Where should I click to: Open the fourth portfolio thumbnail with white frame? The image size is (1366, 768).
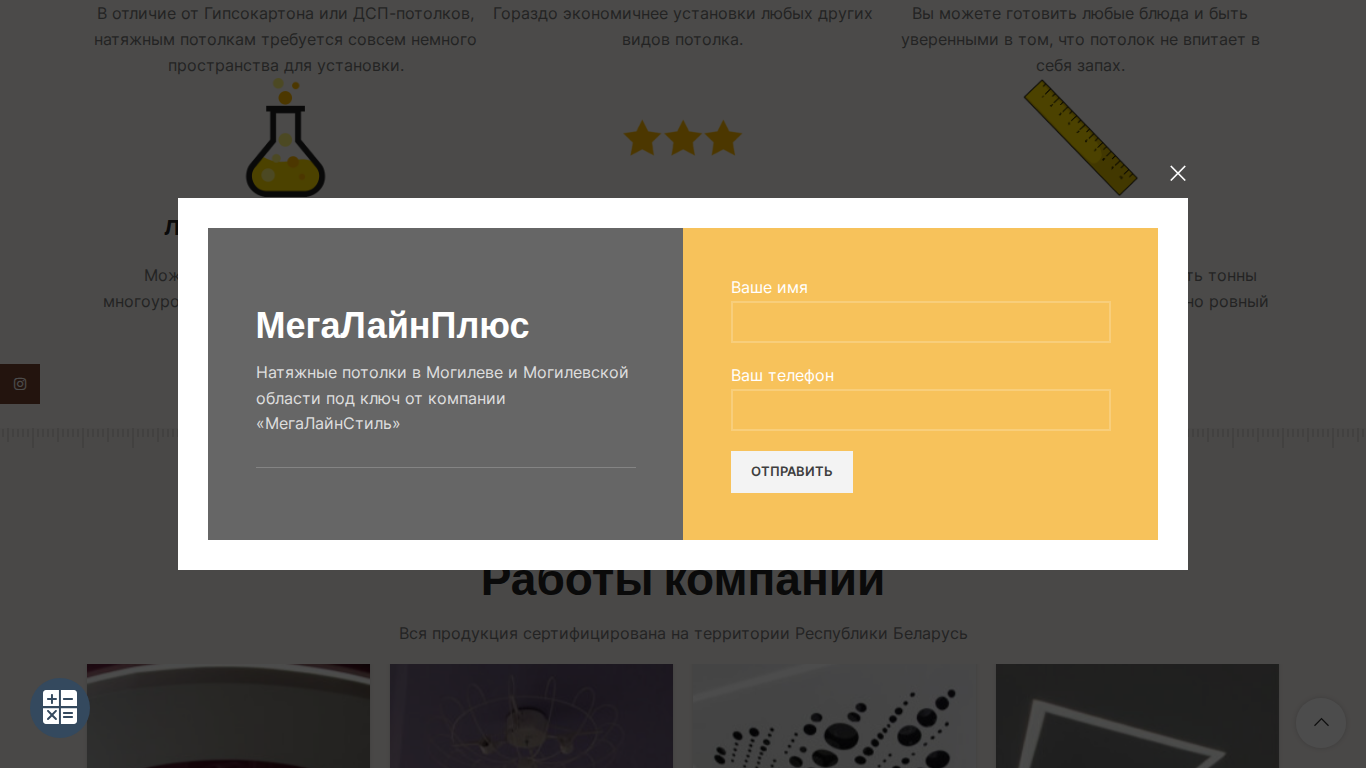tap(1137, 716)
